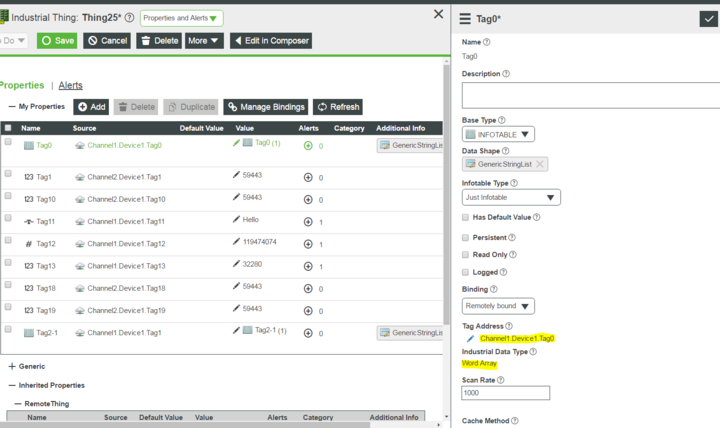Click the pencil edit icon for Tag1 value

click(x=236, y=175)
